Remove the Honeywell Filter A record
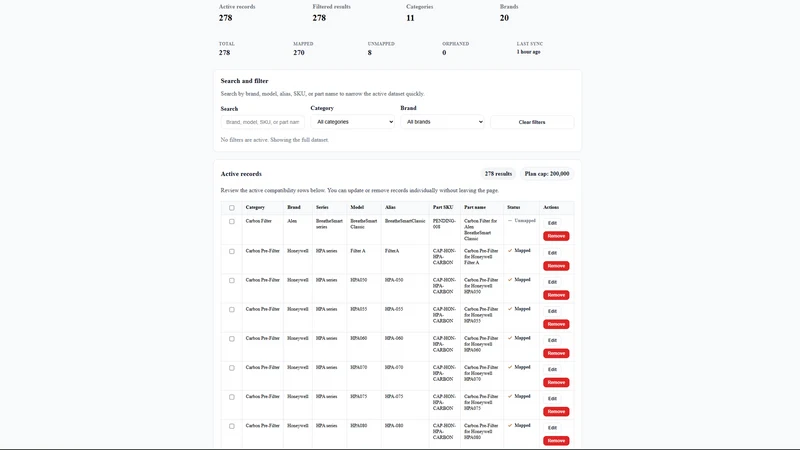800x450 pixels. pos(556,265)
